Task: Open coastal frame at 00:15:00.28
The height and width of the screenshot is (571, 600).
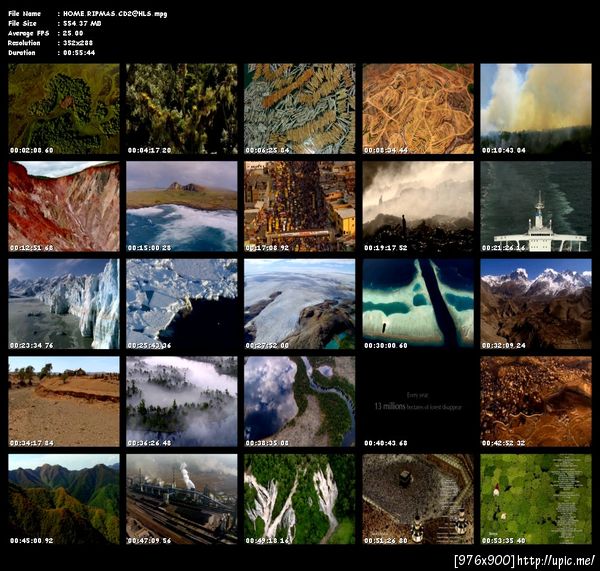Action: tap(182, 207)
